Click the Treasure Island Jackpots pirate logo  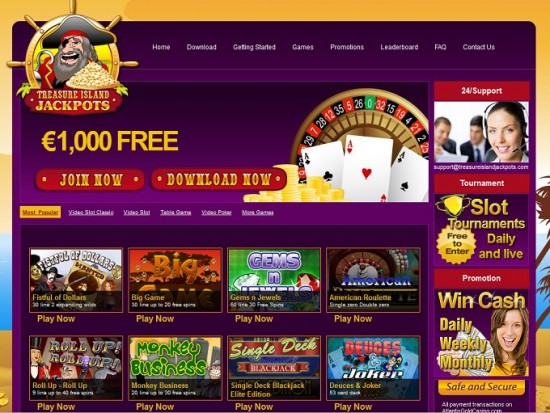pos(73,60)
